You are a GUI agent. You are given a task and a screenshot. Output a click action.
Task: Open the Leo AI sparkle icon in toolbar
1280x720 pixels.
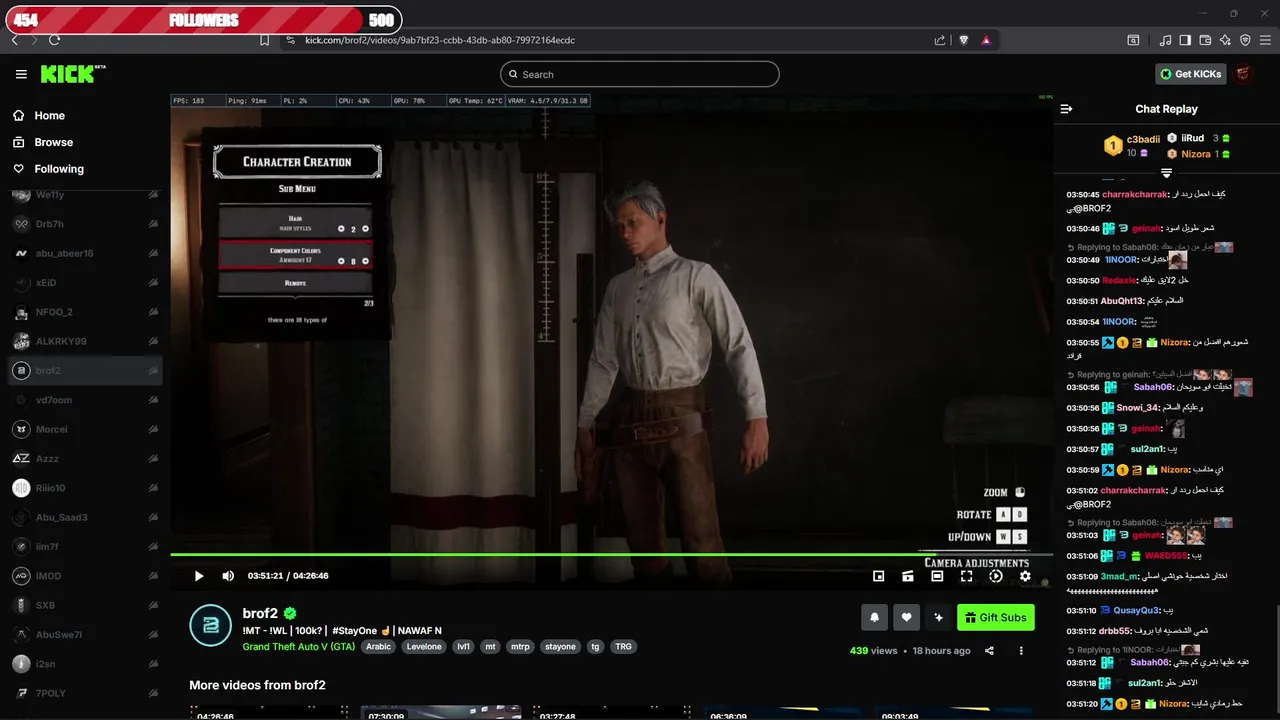tap(1225, 40)
